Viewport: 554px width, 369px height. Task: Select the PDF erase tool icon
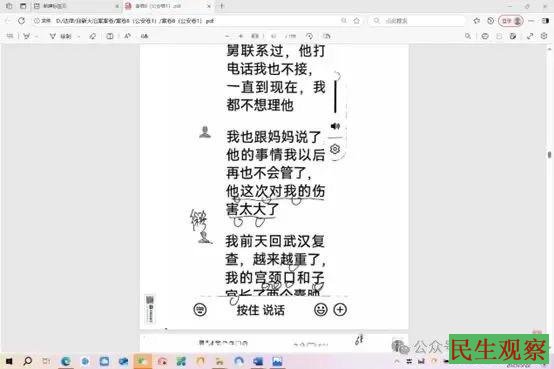pyautogui.click(x=93, y=36)
